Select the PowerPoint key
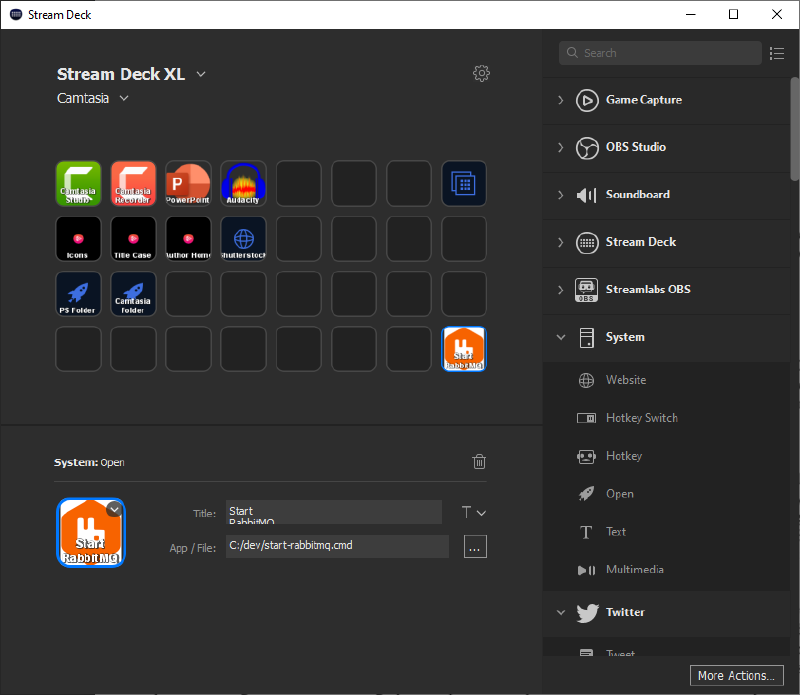 coord(188,183)
